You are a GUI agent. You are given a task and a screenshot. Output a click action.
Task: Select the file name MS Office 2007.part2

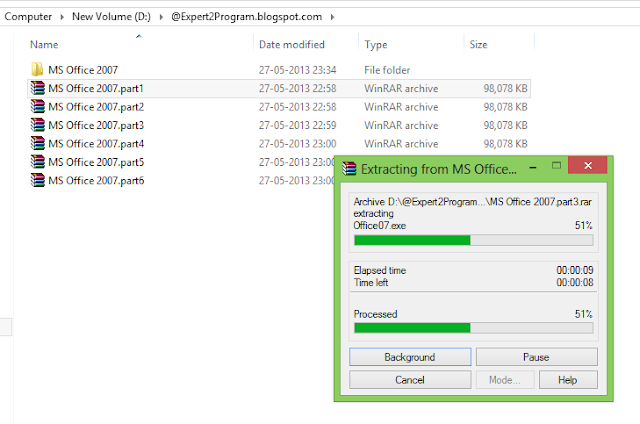[96, 107]
